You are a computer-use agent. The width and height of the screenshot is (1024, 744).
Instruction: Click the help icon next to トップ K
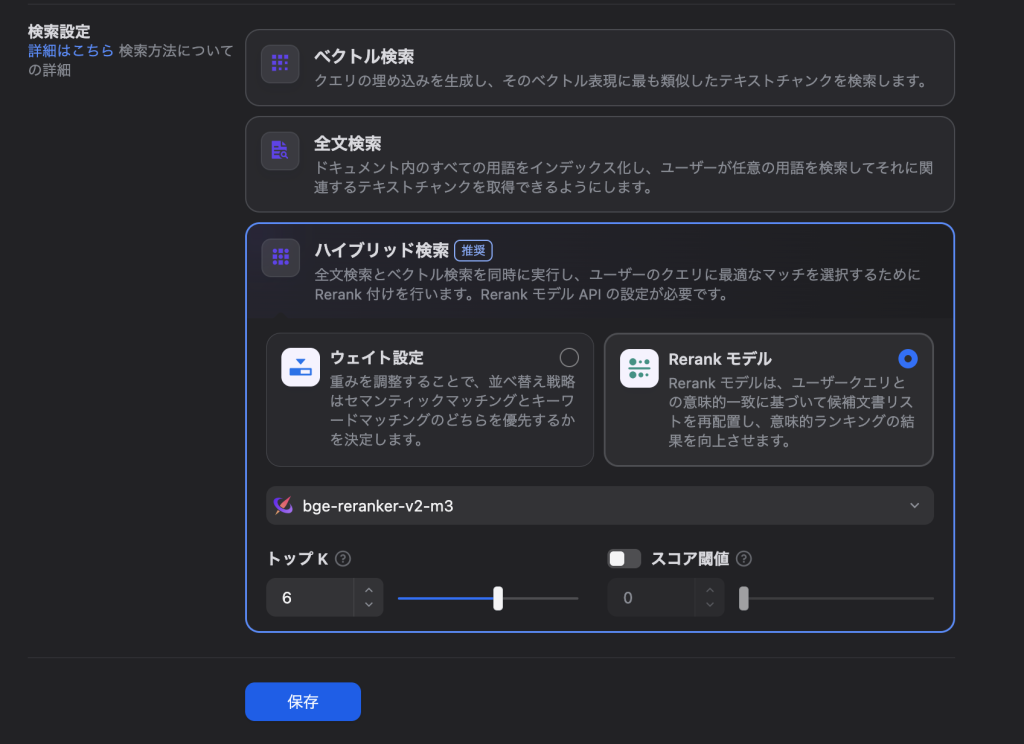344,560
